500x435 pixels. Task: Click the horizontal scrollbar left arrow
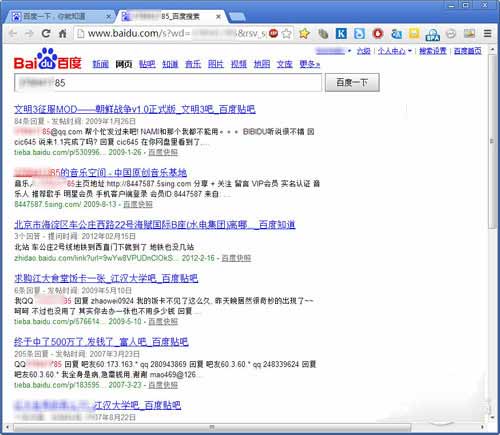click(8, 427)
